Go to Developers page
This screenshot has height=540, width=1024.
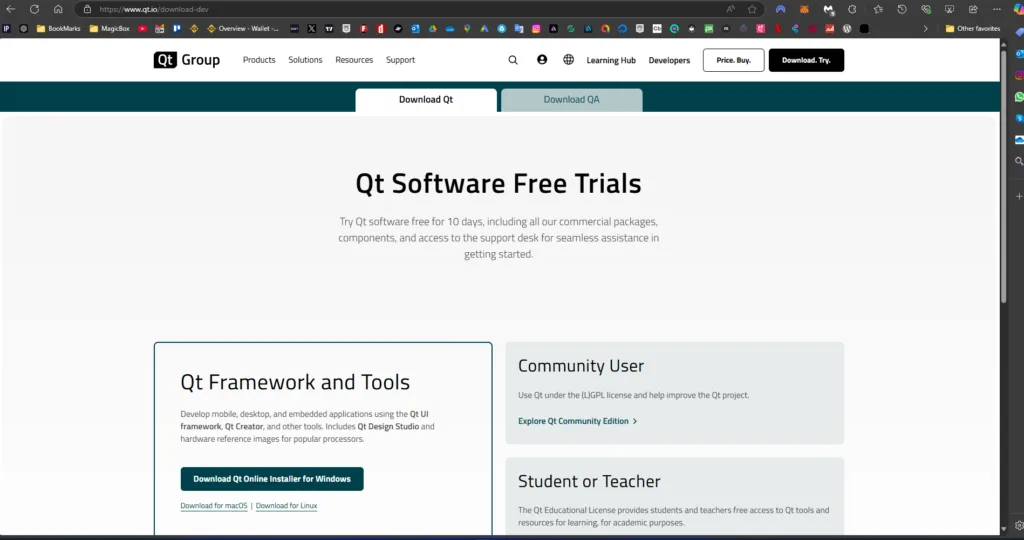(669, 60)
